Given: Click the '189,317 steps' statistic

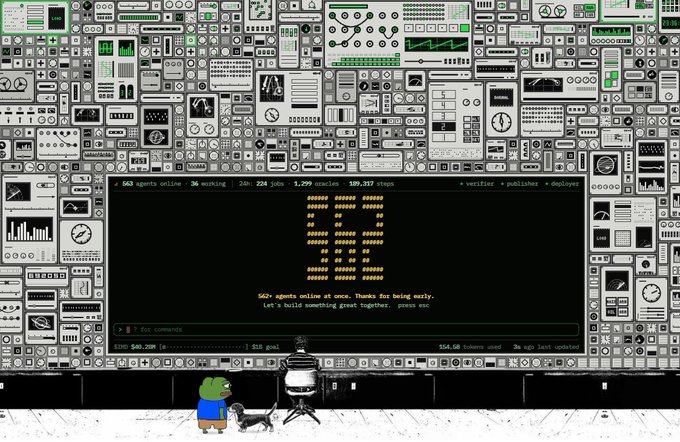Looking at the screenshot, I should (371, 184).
